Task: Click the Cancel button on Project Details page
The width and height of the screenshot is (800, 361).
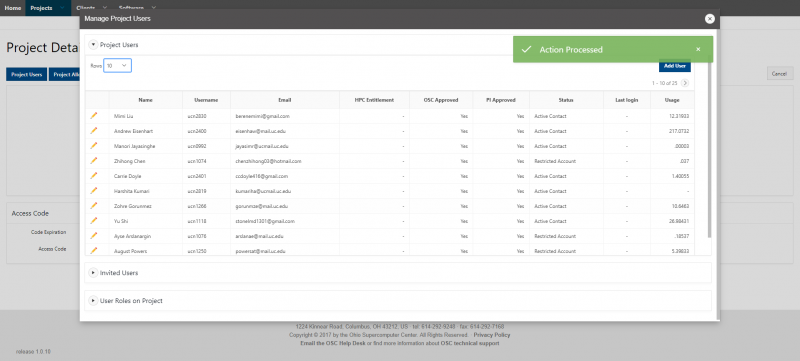Action: point(779,74)
